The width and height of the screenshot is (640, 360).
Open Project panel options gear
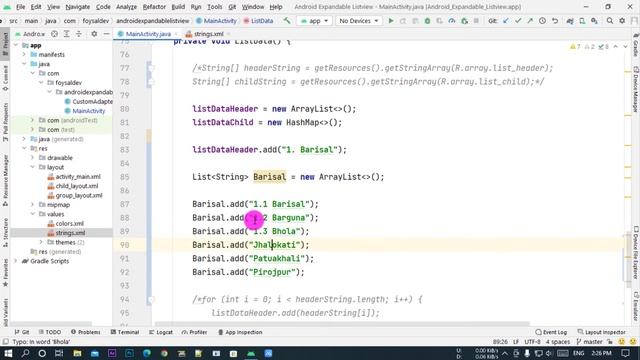pyautogui.click(x=94, y=34)
